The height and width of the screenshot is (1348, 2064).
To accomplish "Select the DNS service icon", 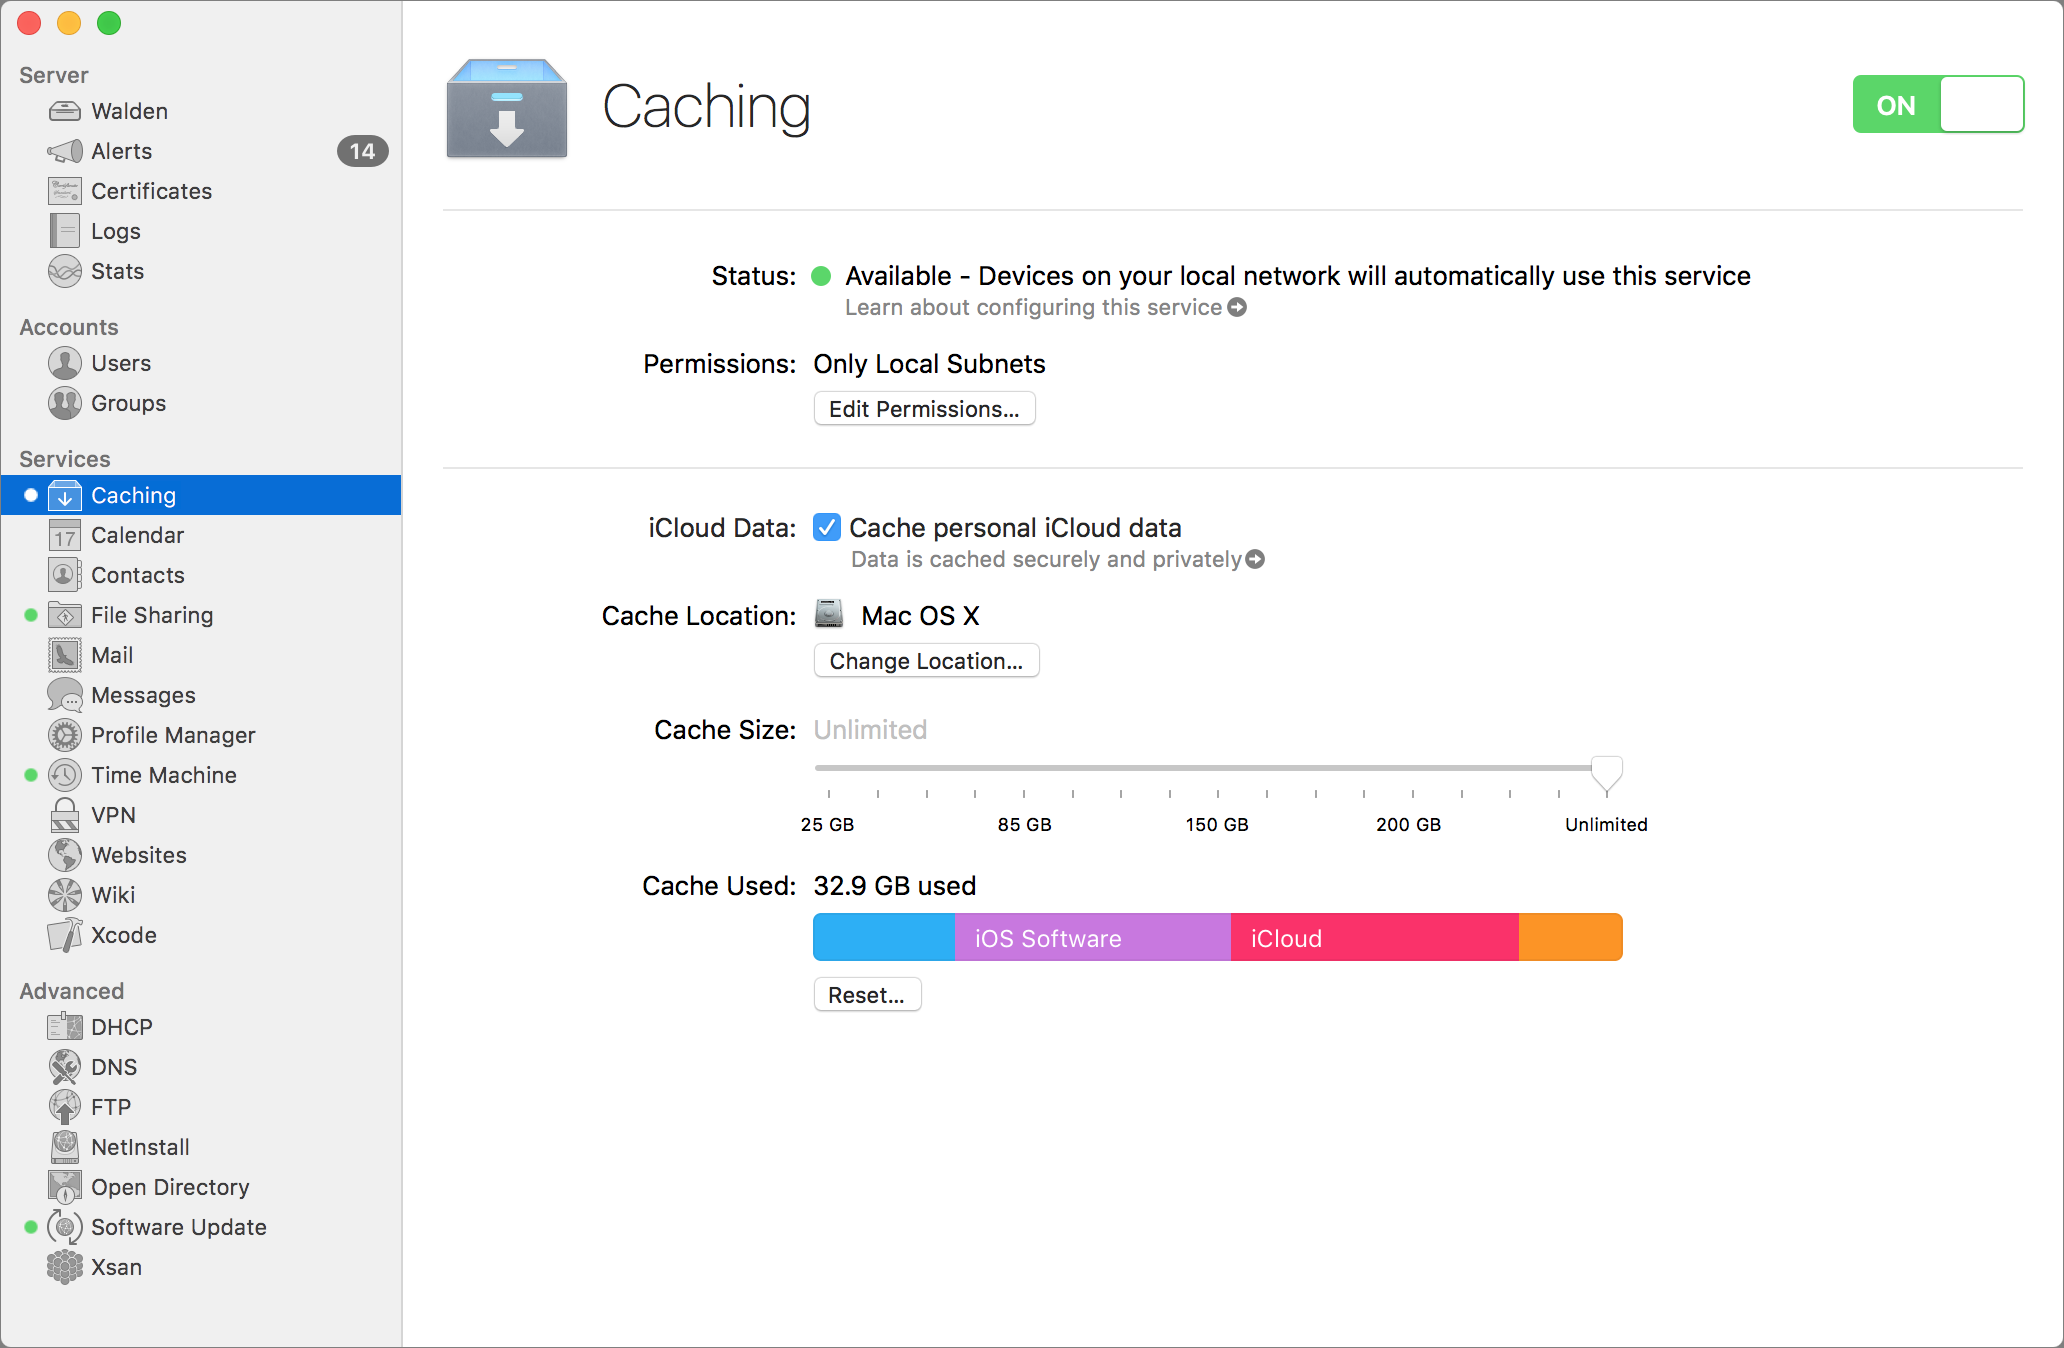I will (65, 1067).
